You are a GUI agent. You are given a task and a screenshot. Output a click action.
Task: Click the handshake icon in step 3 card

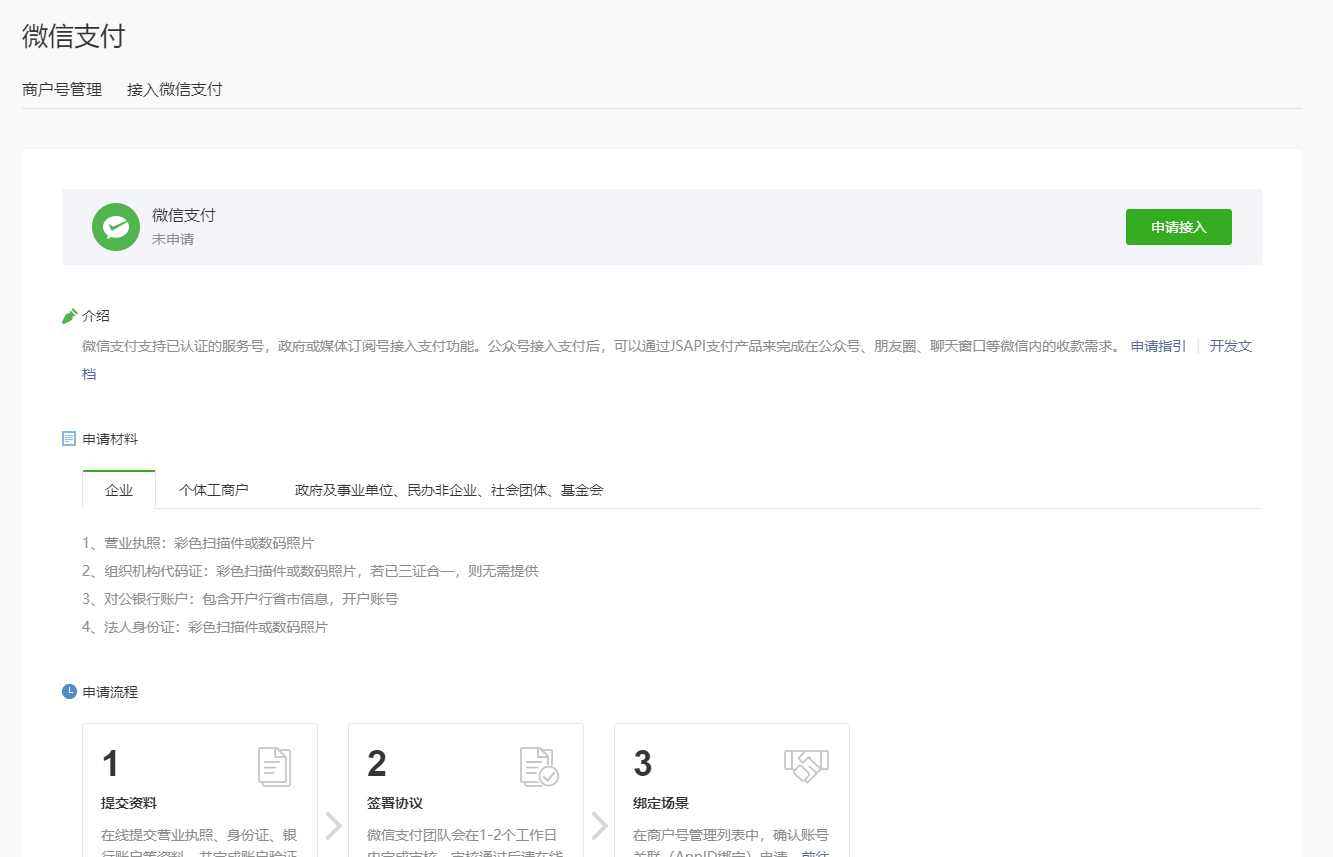pos(806,765)
